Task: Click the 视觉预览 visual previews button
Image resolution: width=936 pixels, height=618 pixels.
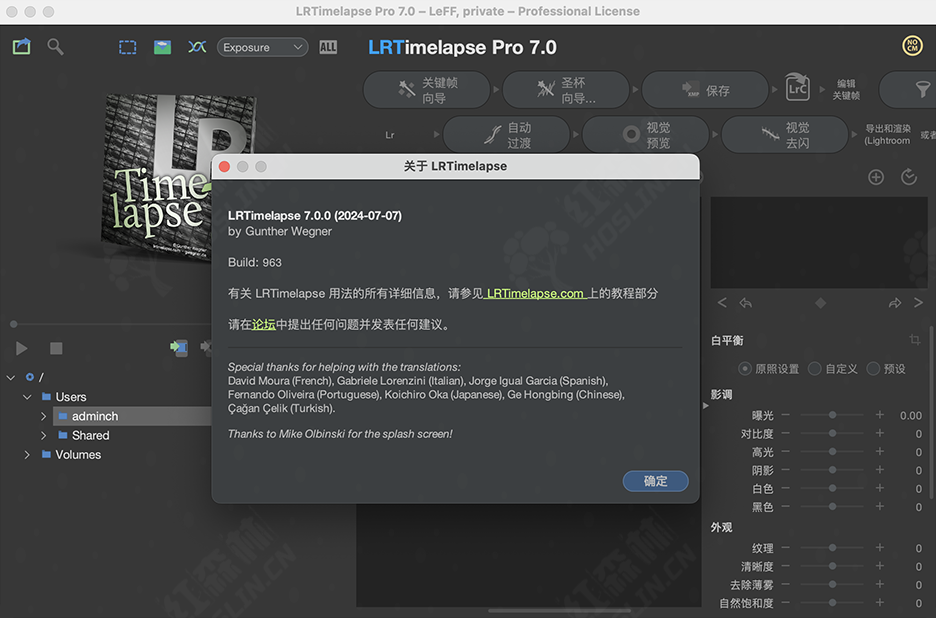Action: coord(645,135)
